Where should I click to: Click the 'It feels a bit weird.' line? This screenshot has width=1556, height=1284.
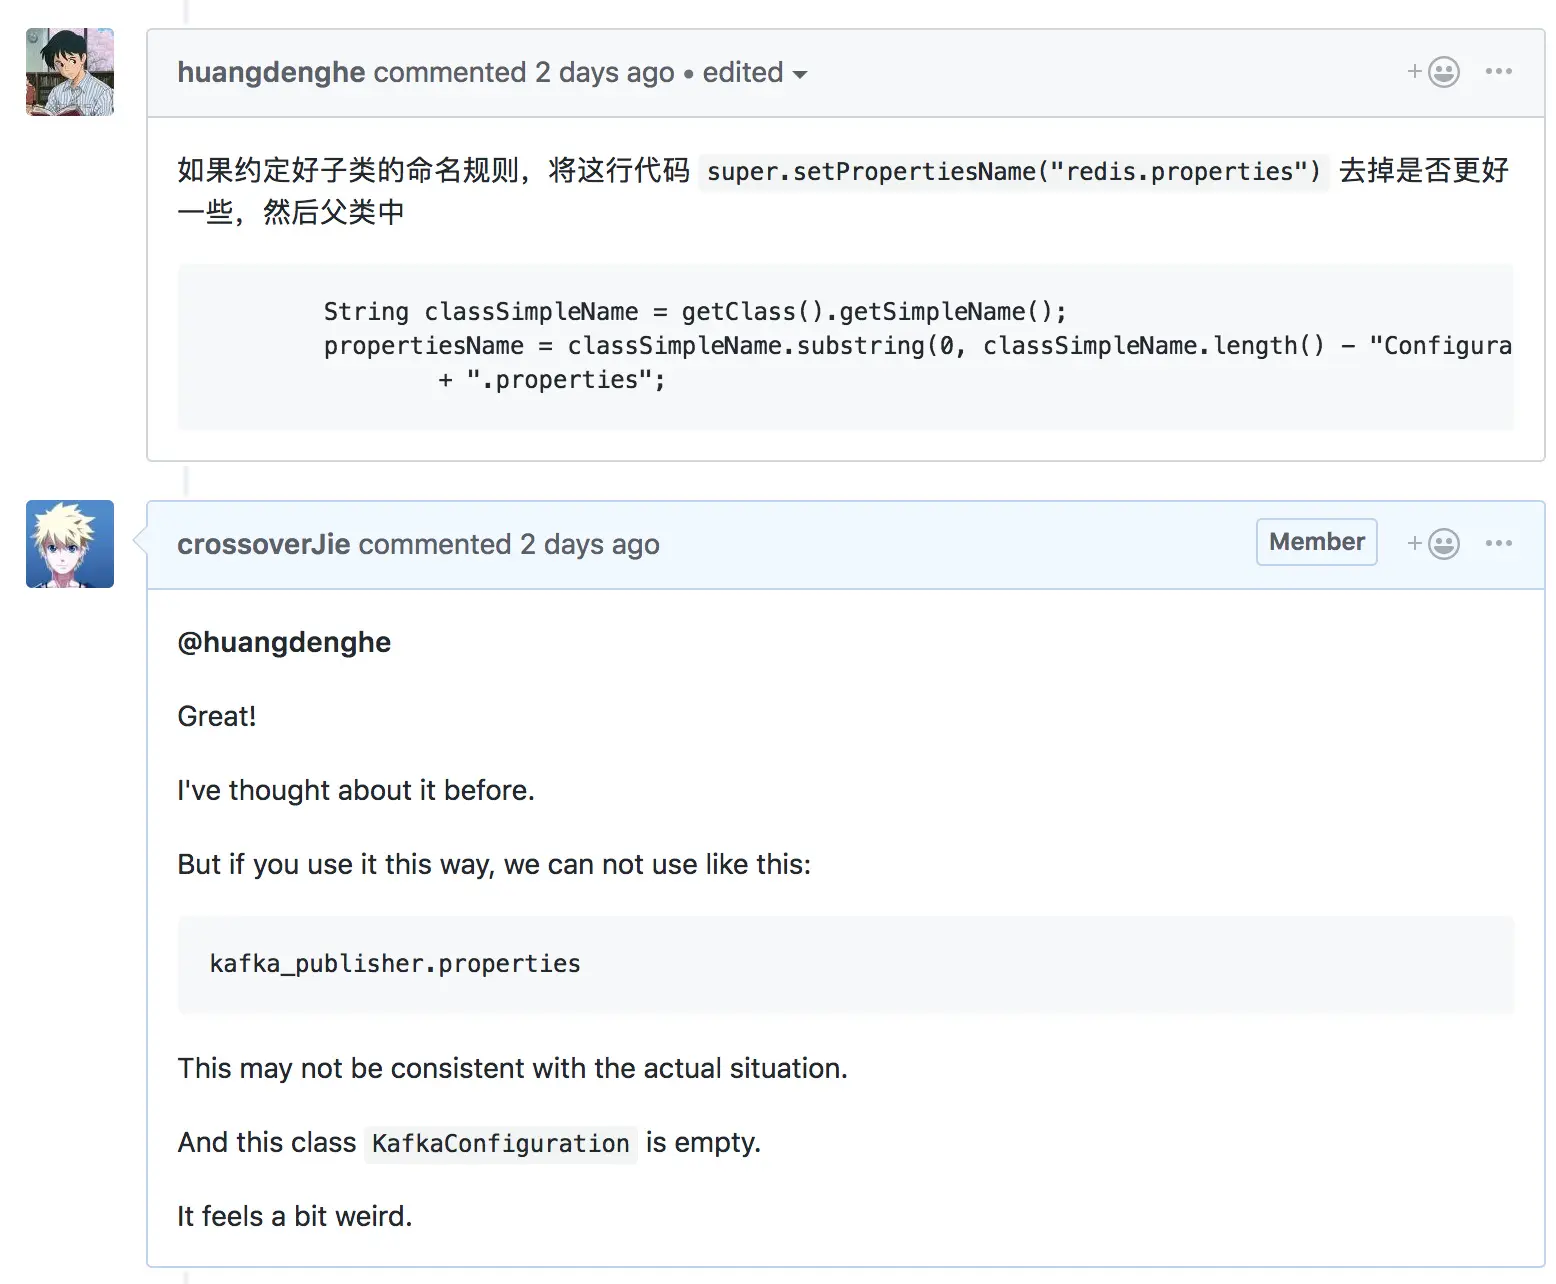pyautogui.click(x=295, y=1216)
